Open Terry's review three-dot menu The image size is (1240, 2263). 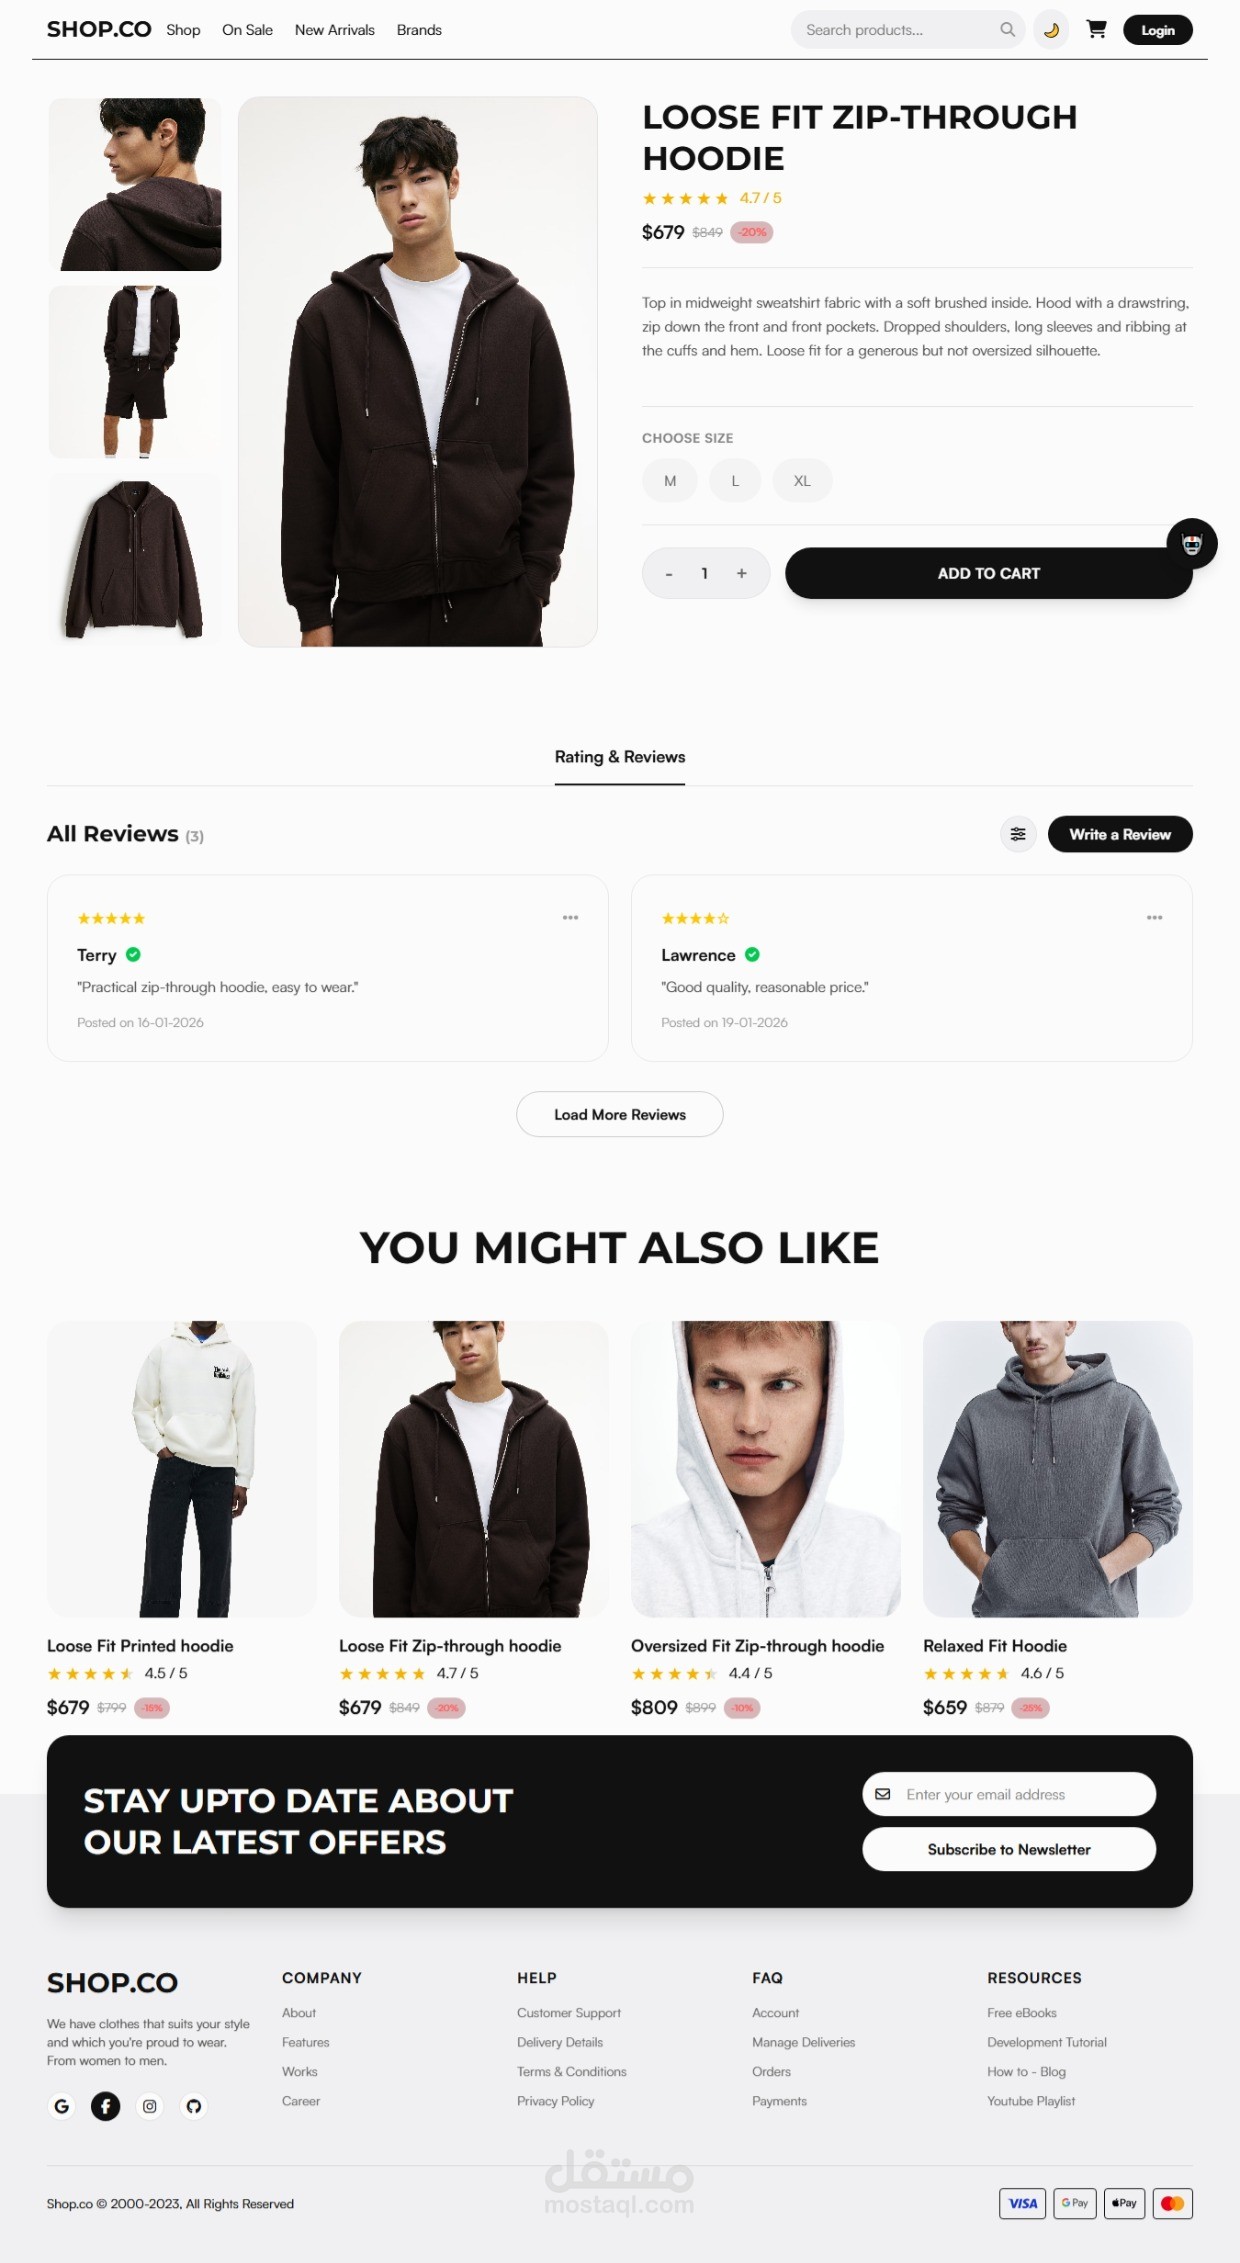(x=570, y=917)
